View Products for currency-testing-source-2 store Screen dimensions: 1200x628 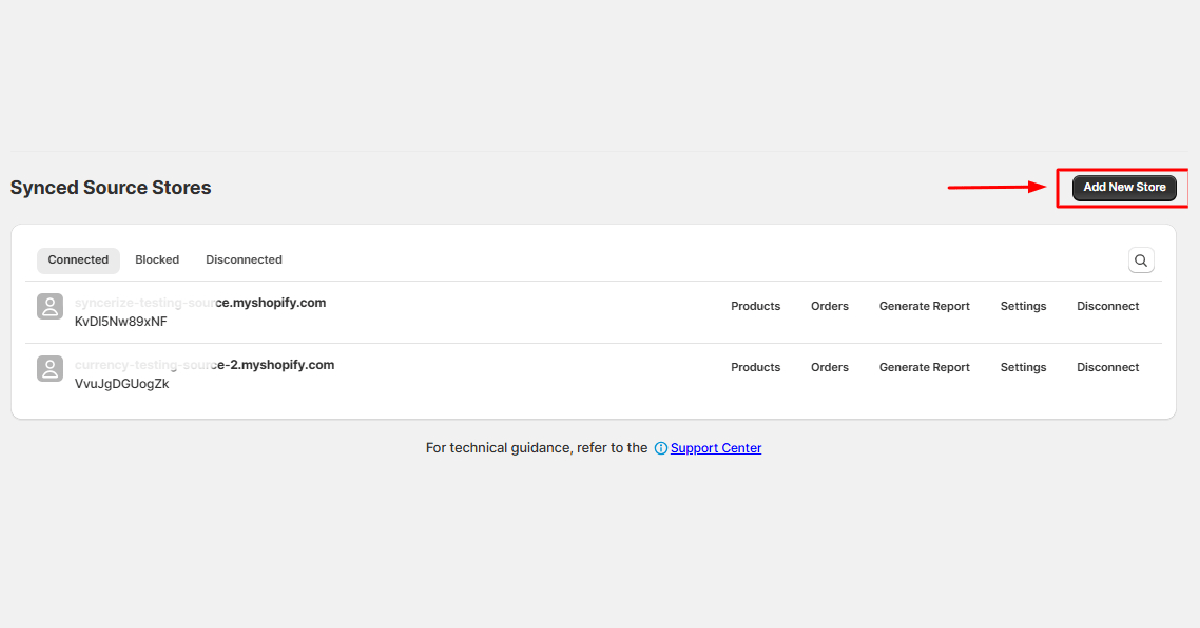point(755,368)
